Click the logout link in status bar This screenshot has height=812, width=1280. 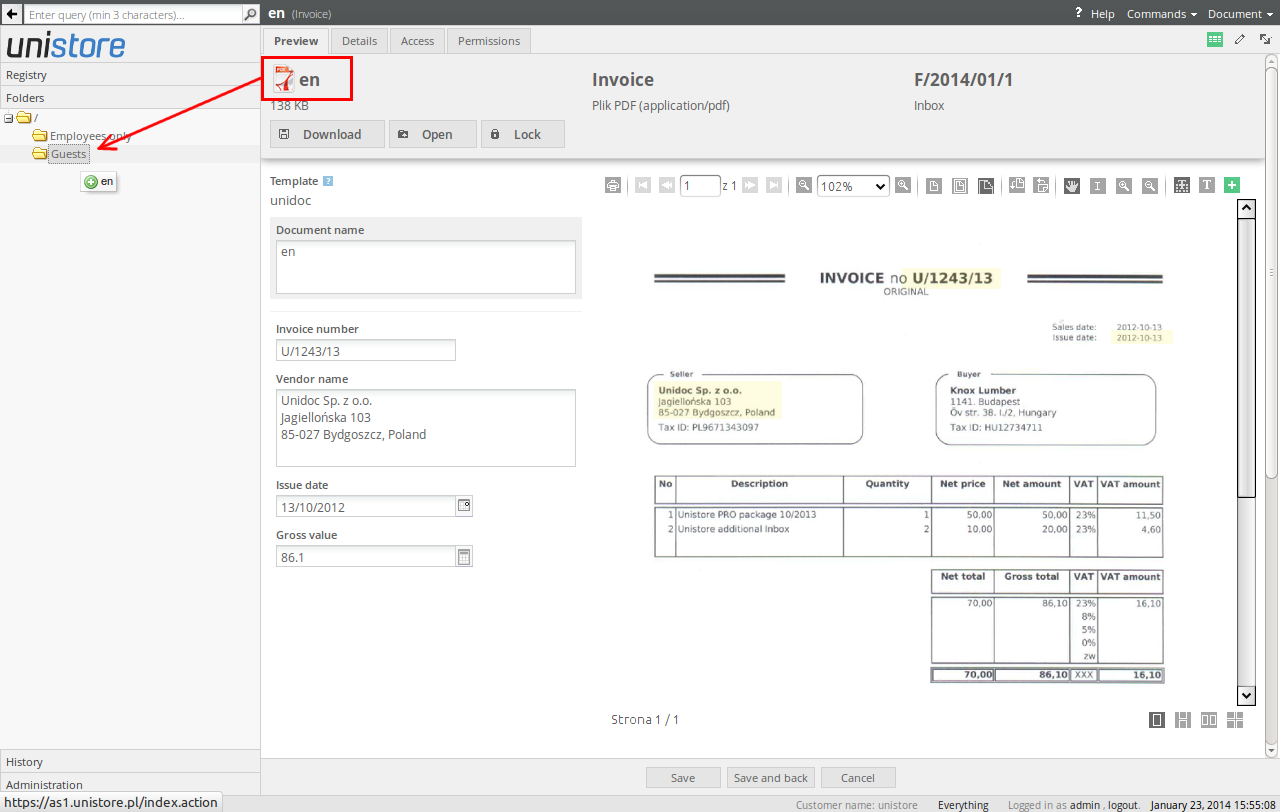1123,805
